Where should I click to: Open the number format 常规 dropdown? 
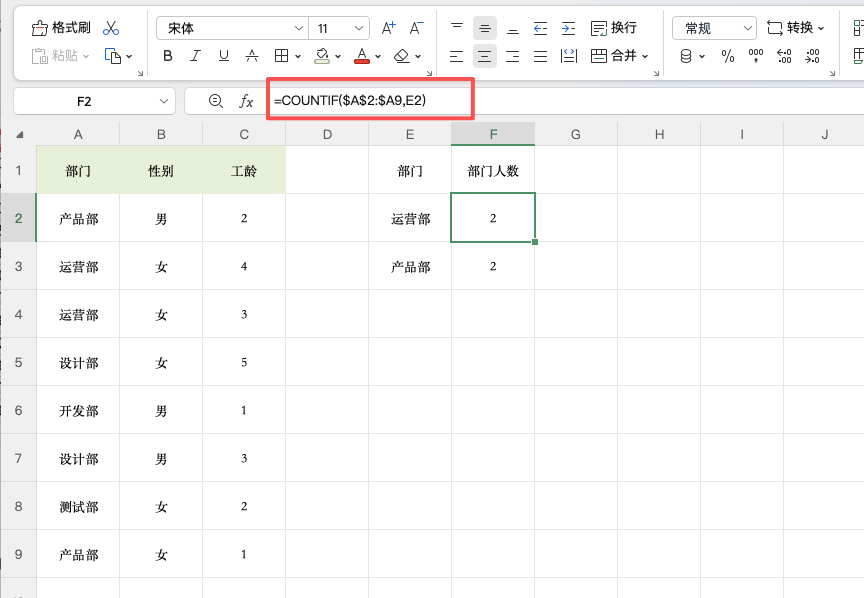(712, 27)
